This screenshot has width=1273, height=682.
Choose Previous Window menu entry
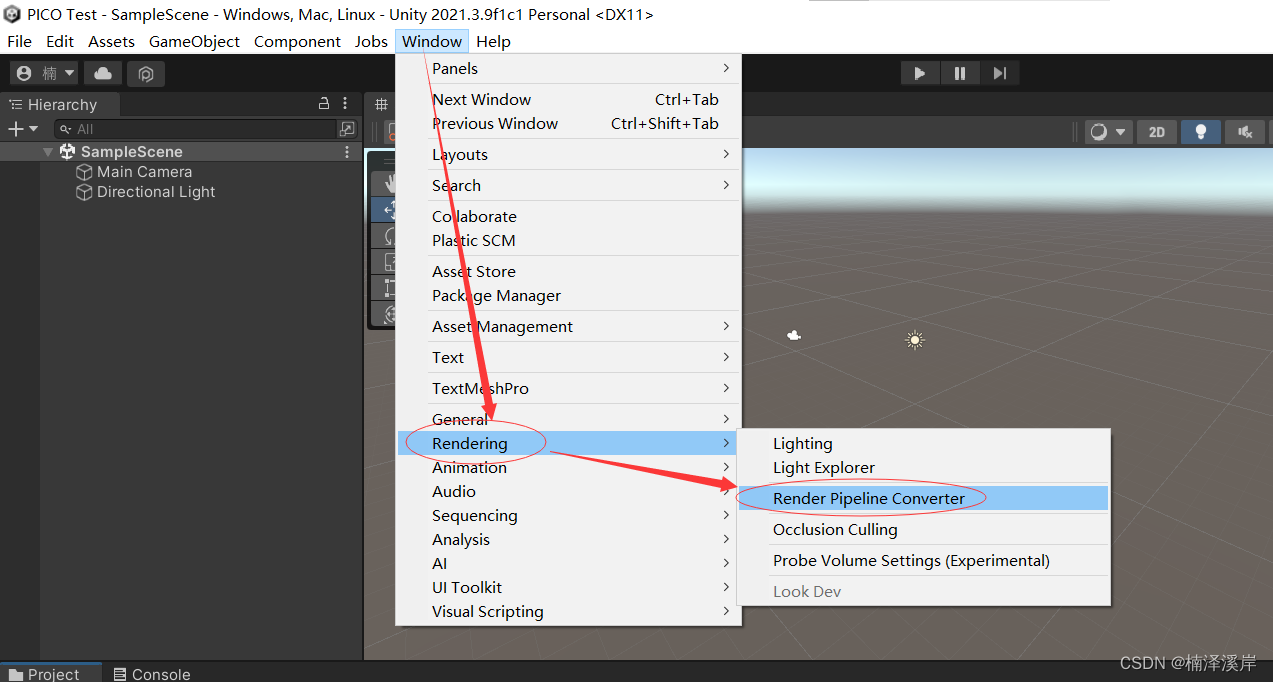click(568, 123)
